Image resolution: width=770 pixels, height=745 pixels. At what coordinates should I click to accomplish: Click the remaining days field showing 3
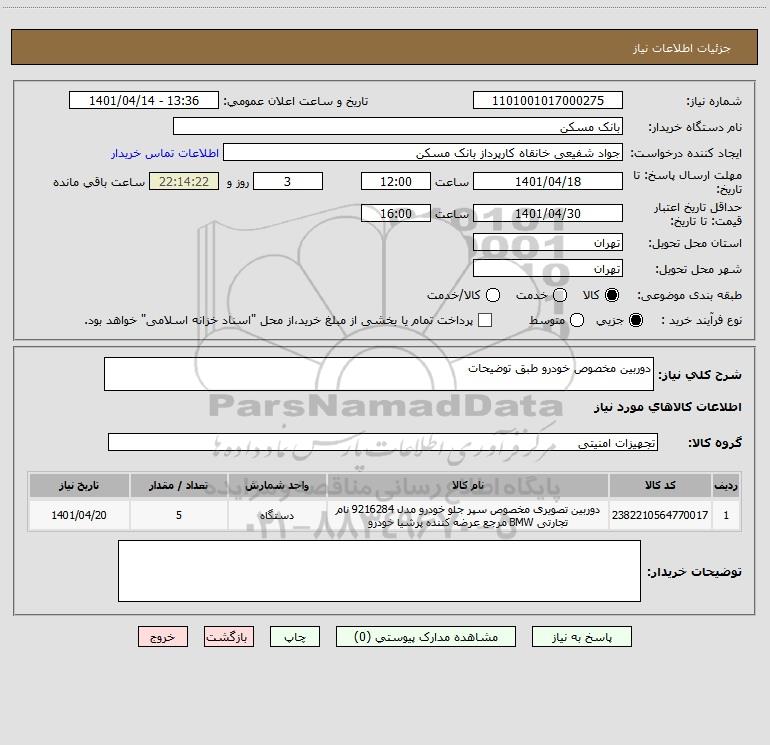coord(288,181)
